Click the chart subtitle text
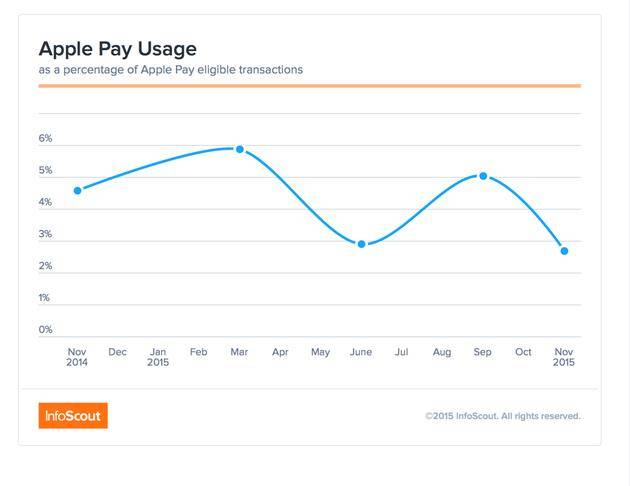The width and height of the screenshot is (630, 486). click(x=170, y=70)
